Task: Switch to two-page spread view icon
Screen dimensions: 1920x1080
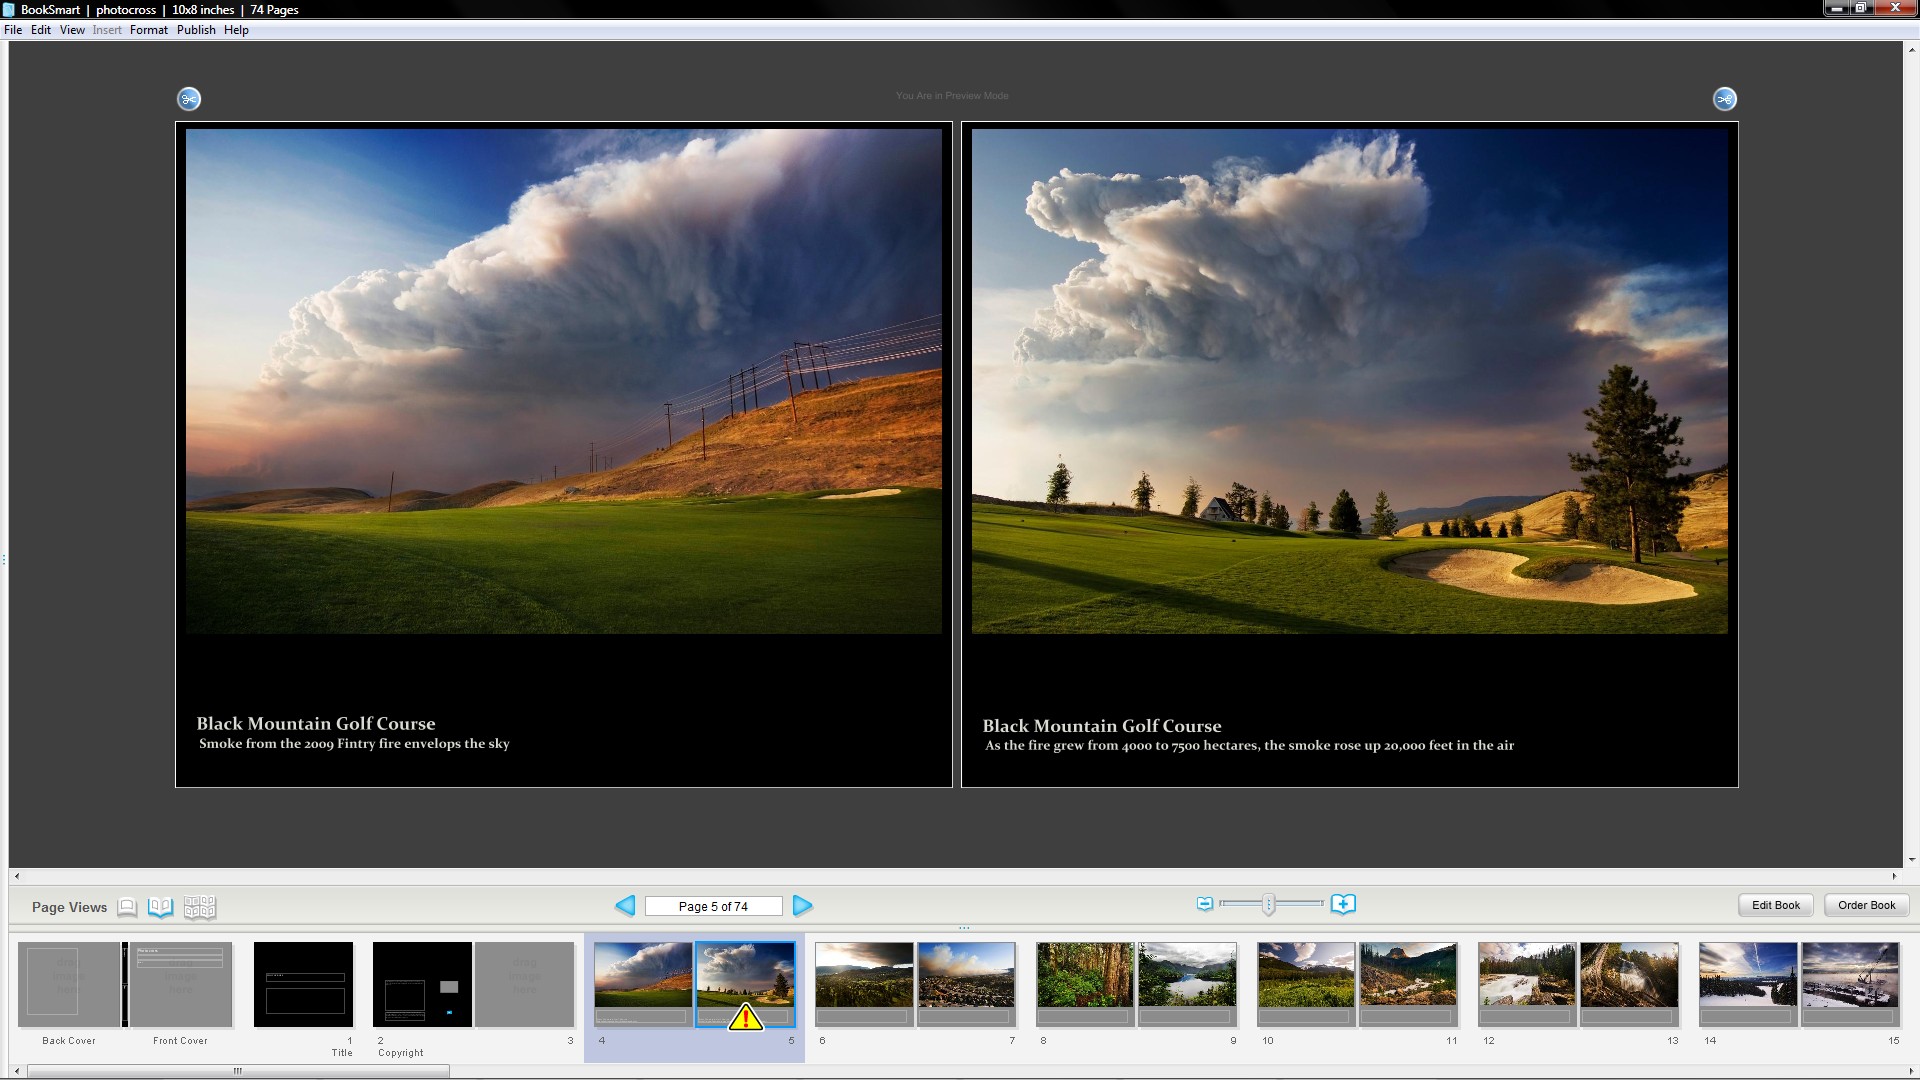Action: (x=160, y=907)
